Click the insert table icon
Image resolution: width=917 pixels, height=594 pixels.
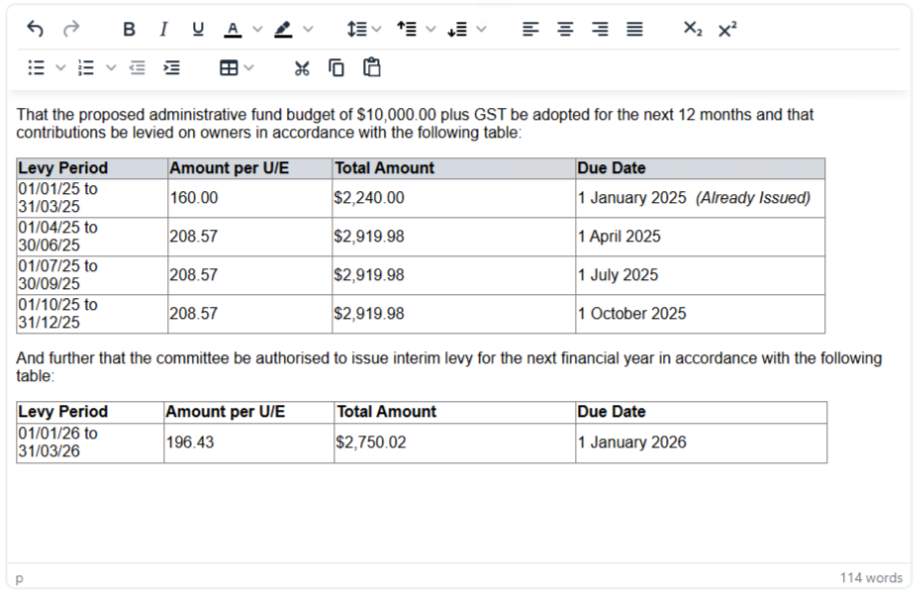tap(229, 68)
